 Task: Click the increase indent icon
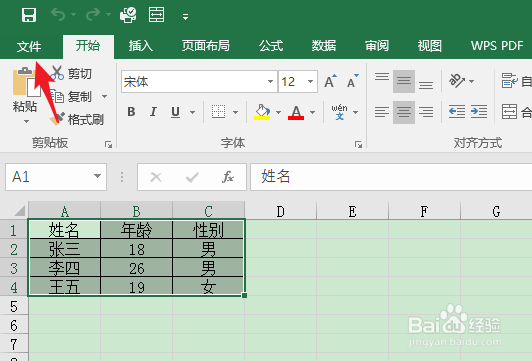[x=479, y=112]
